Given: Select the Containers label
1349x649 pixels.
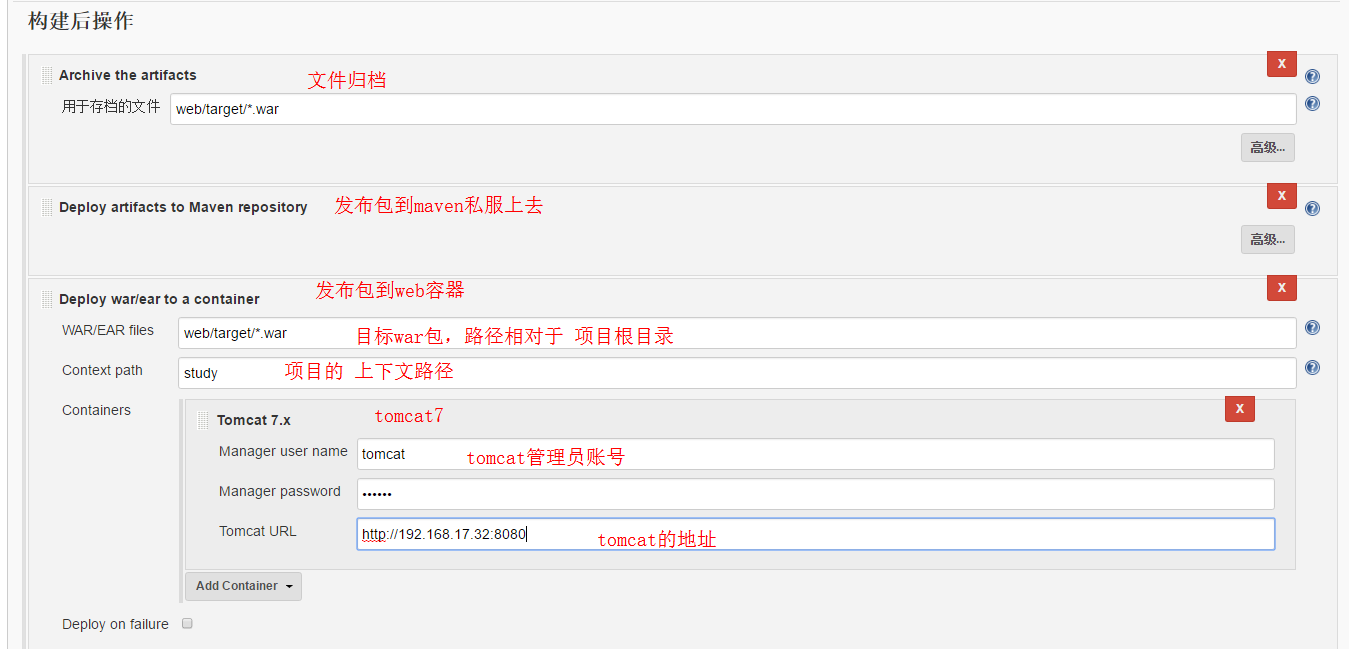Looking at the screenshot, I should pyautogui.click(x=96, y=410).
